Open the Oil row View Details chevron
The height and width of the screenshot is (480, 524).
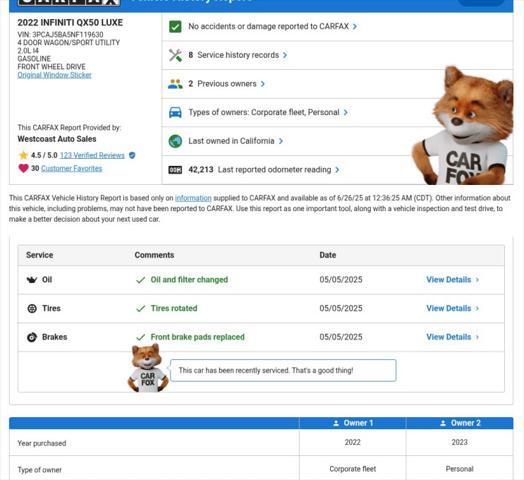coord(477,280)
